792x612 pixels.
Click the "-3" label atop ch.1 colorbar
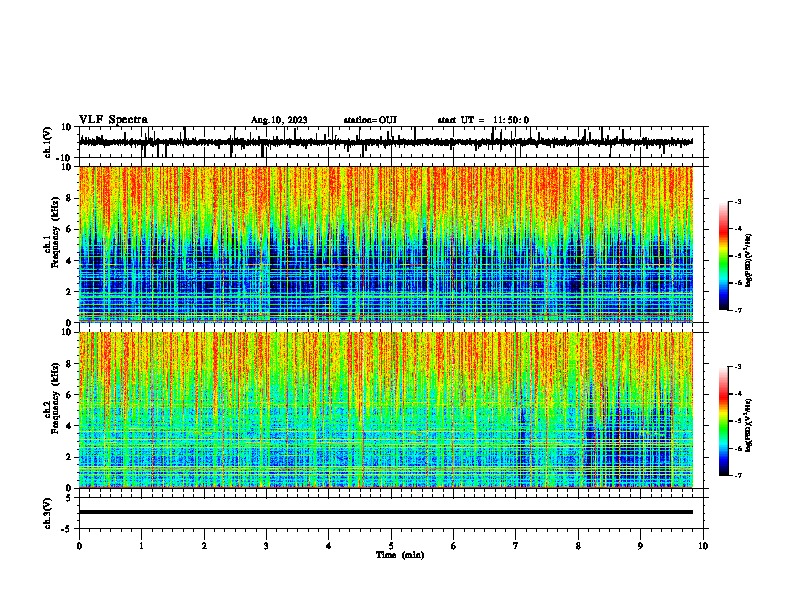(x=737, y=201)
